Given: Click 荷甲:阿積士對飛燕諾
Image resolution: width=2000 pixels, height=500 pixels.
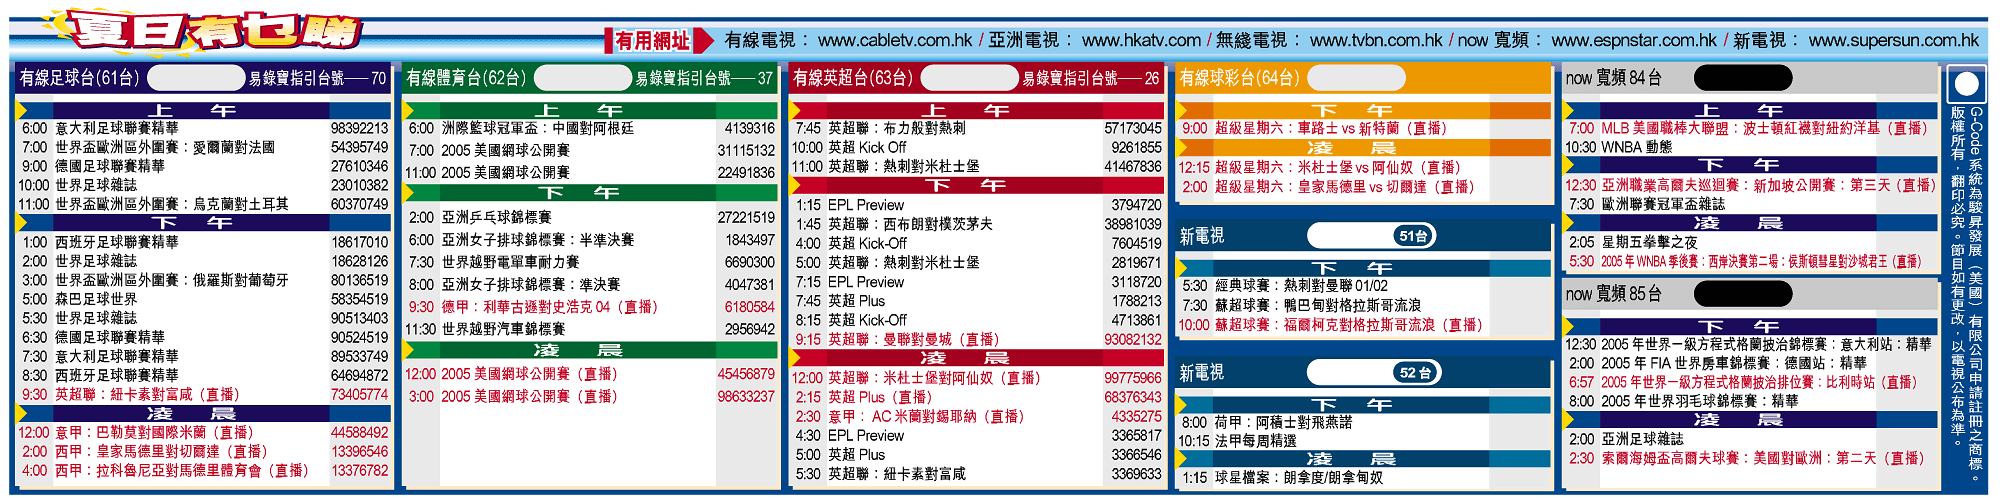Looking at the screenshot, I should pos(1283,422).
